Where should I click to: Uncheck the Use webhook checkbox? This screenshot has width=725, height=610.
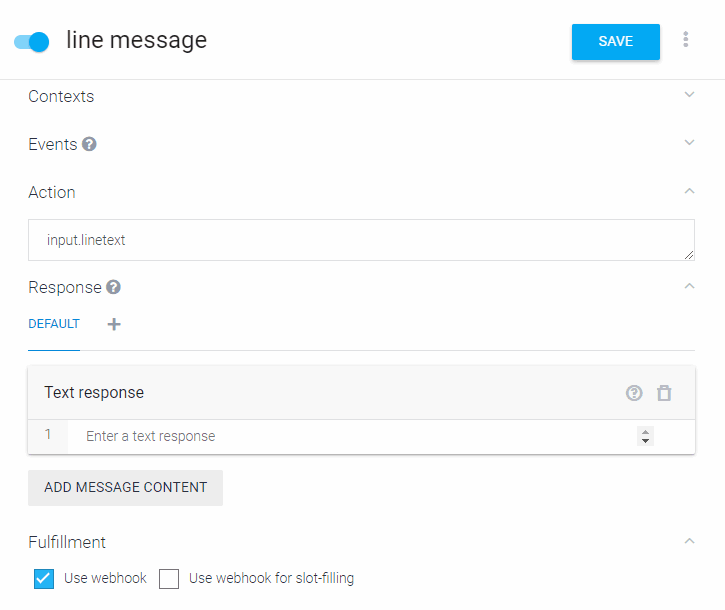click(x=44, y=578)
